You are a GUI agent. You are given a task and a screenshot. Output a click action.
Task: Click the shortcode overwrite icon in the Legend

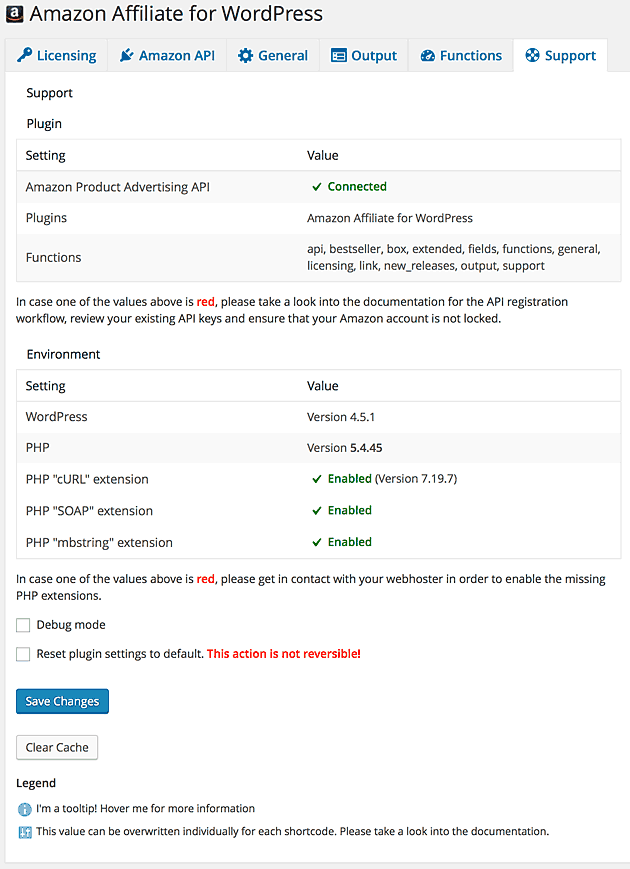pyautogui.click(x=25, y=832)
